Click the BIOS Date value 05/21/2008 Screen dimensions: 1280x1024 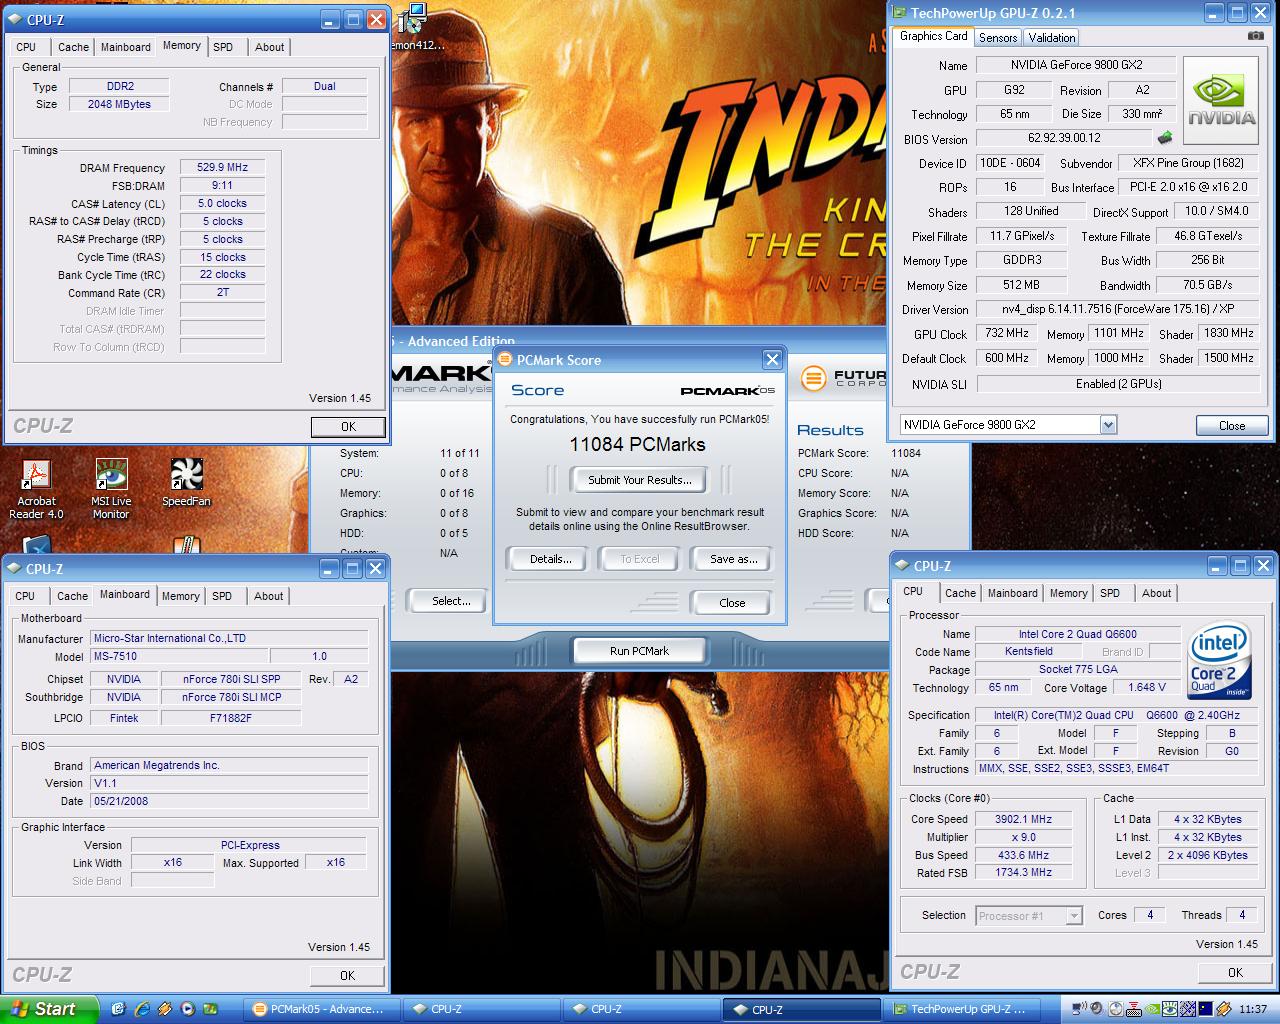coord(229,801)
